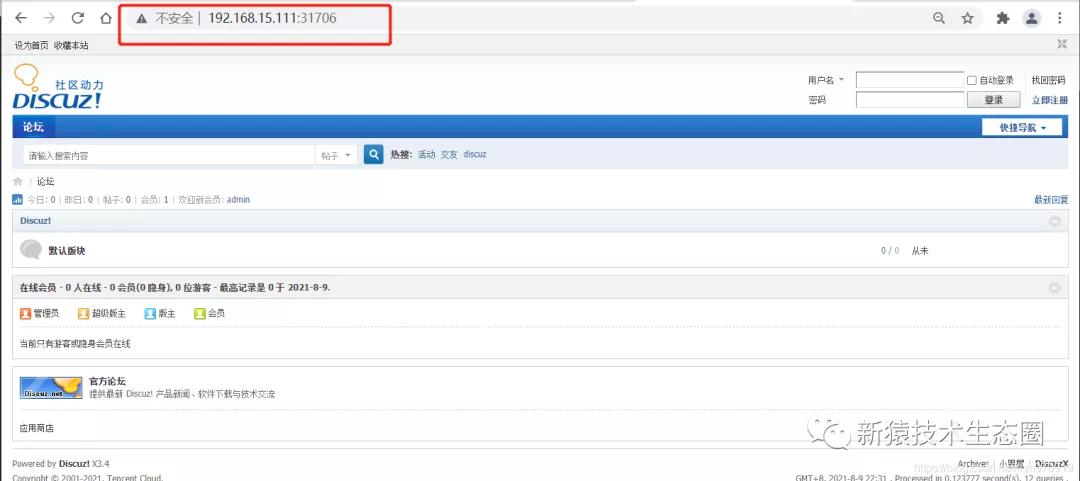
Task: Open the 默认版块 board
Action: 67,251
